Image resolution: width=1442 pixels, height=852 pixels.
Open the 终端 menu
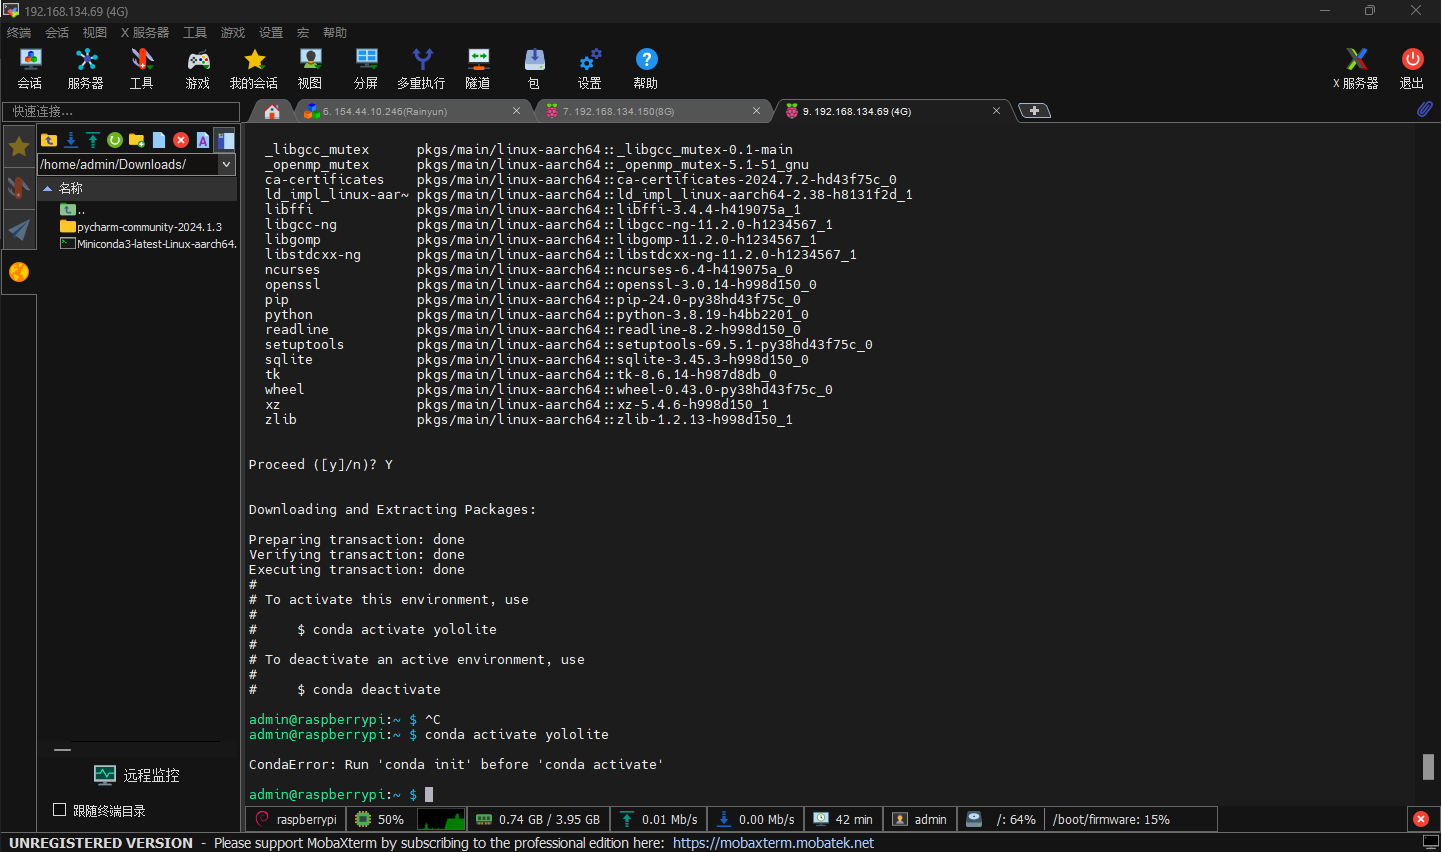point(19,33)
